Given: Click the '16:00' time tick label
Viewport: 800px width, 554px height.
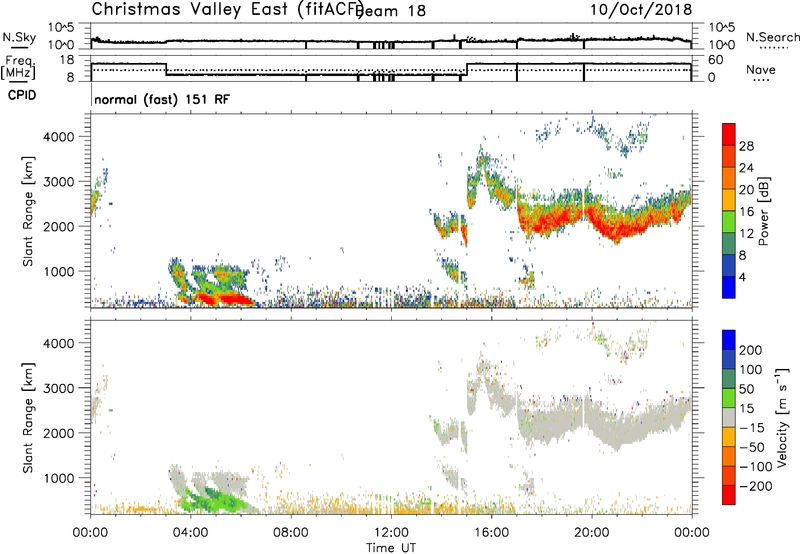Looking at the screenshot, I should point(491,533).
